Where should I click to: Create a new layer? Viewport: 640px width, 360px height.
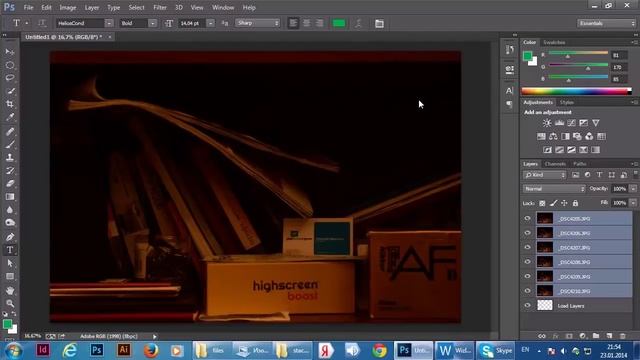(609, 336)
